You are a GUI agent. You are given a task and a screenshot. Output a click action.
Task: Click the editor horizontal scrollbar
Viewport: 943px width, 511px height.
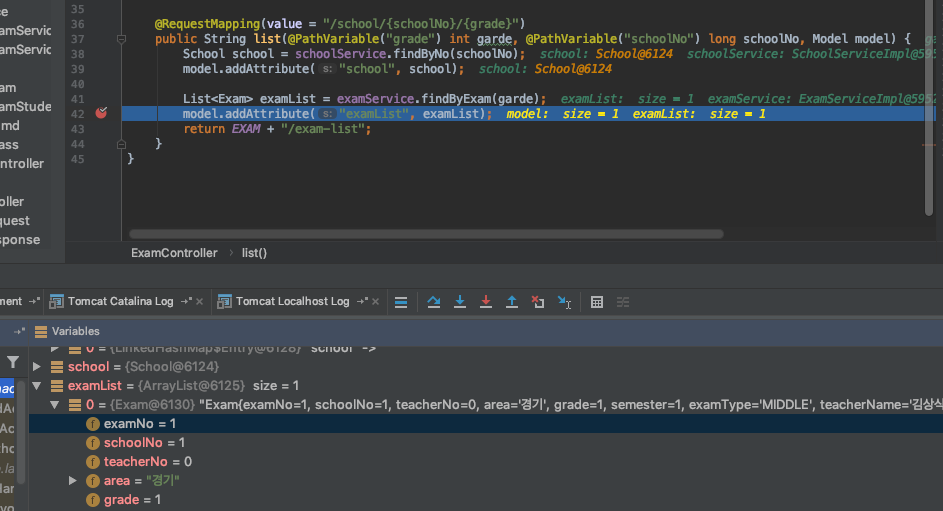click(426, 234)
